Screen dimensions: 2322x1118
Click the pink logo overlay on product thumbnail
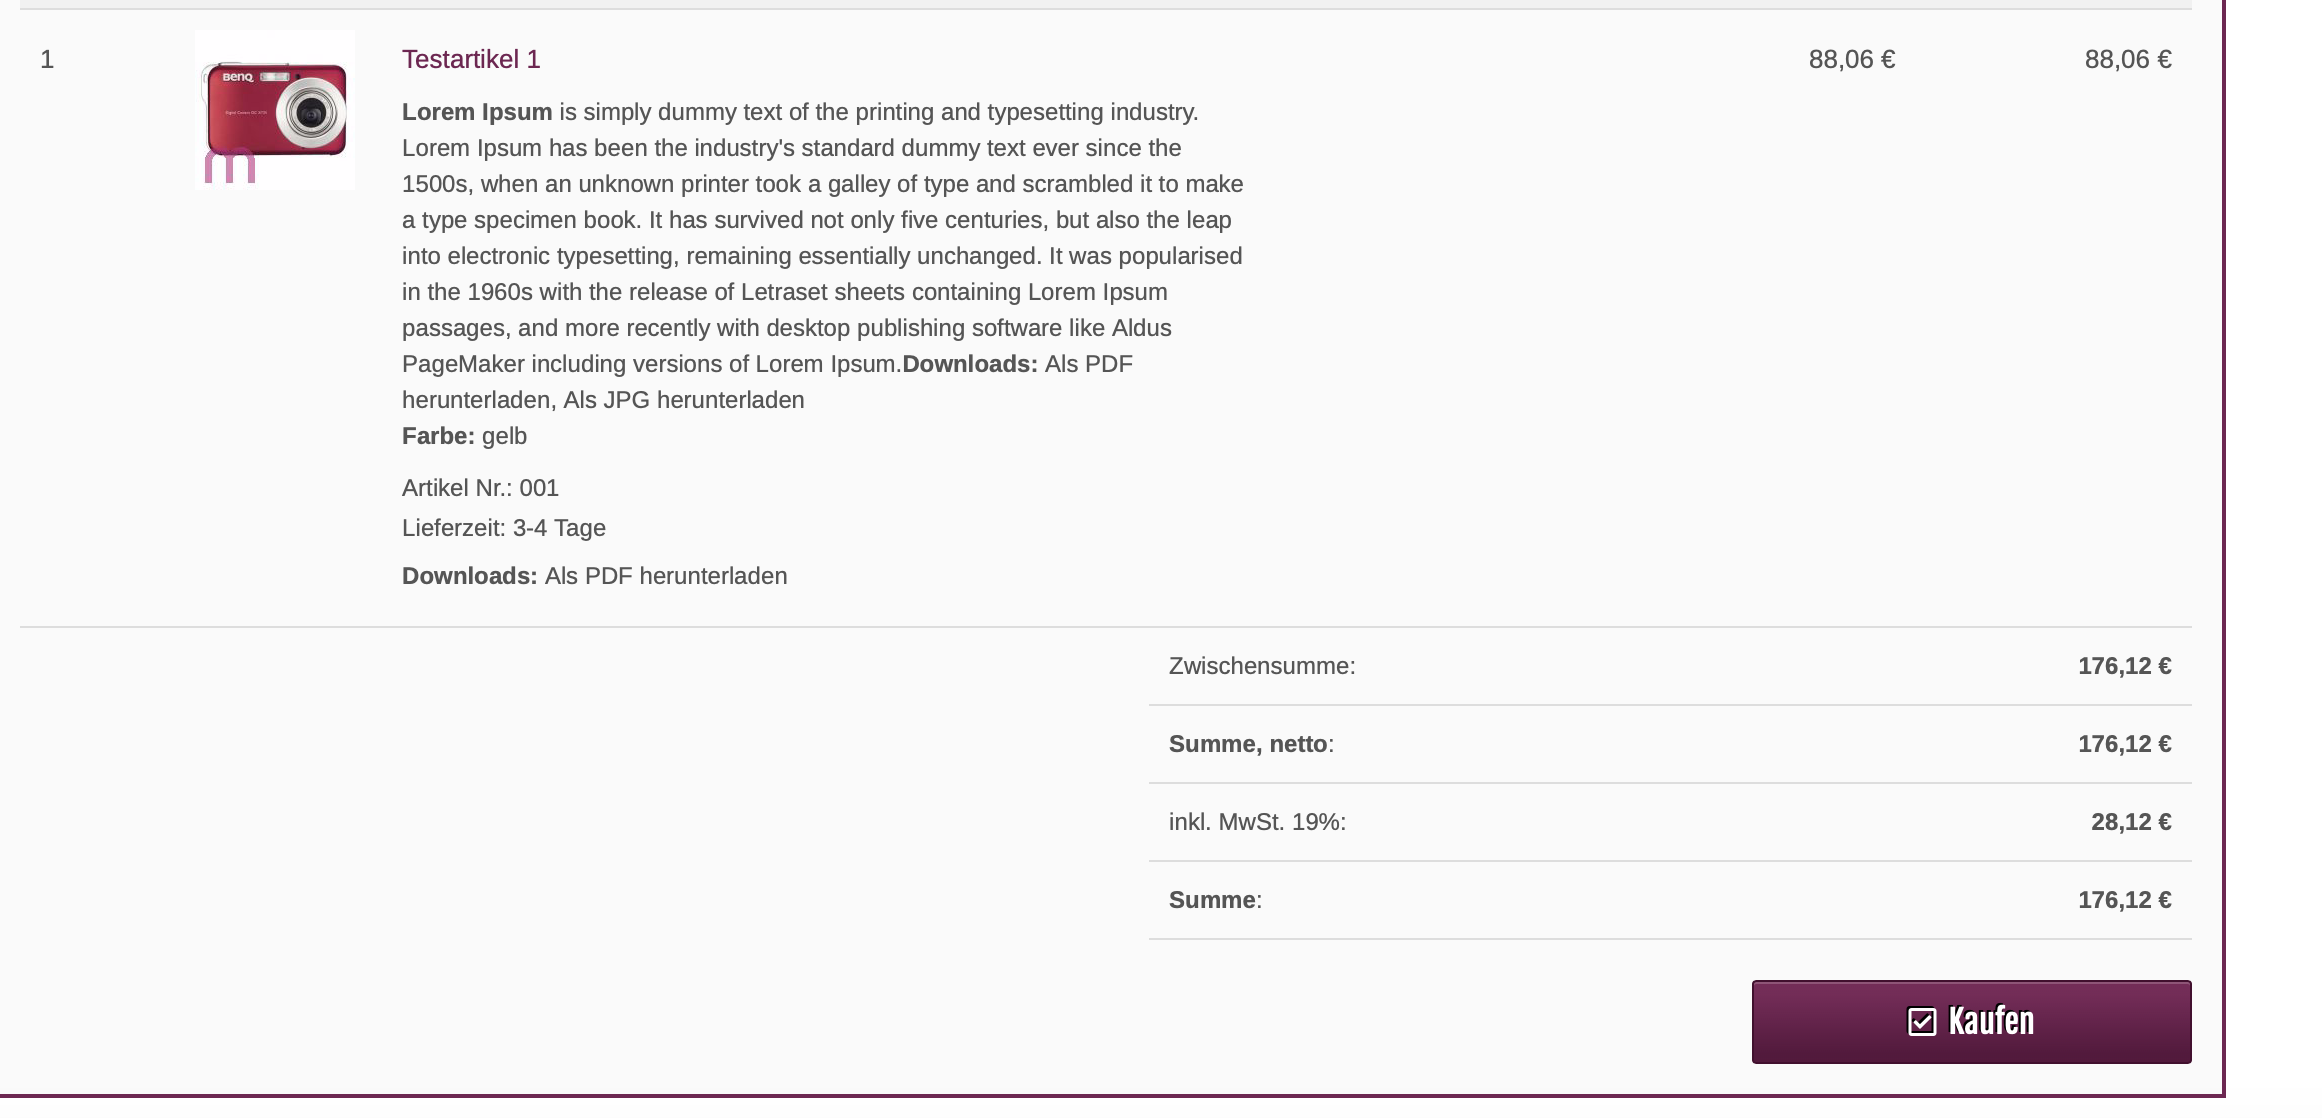click(230, 166)
